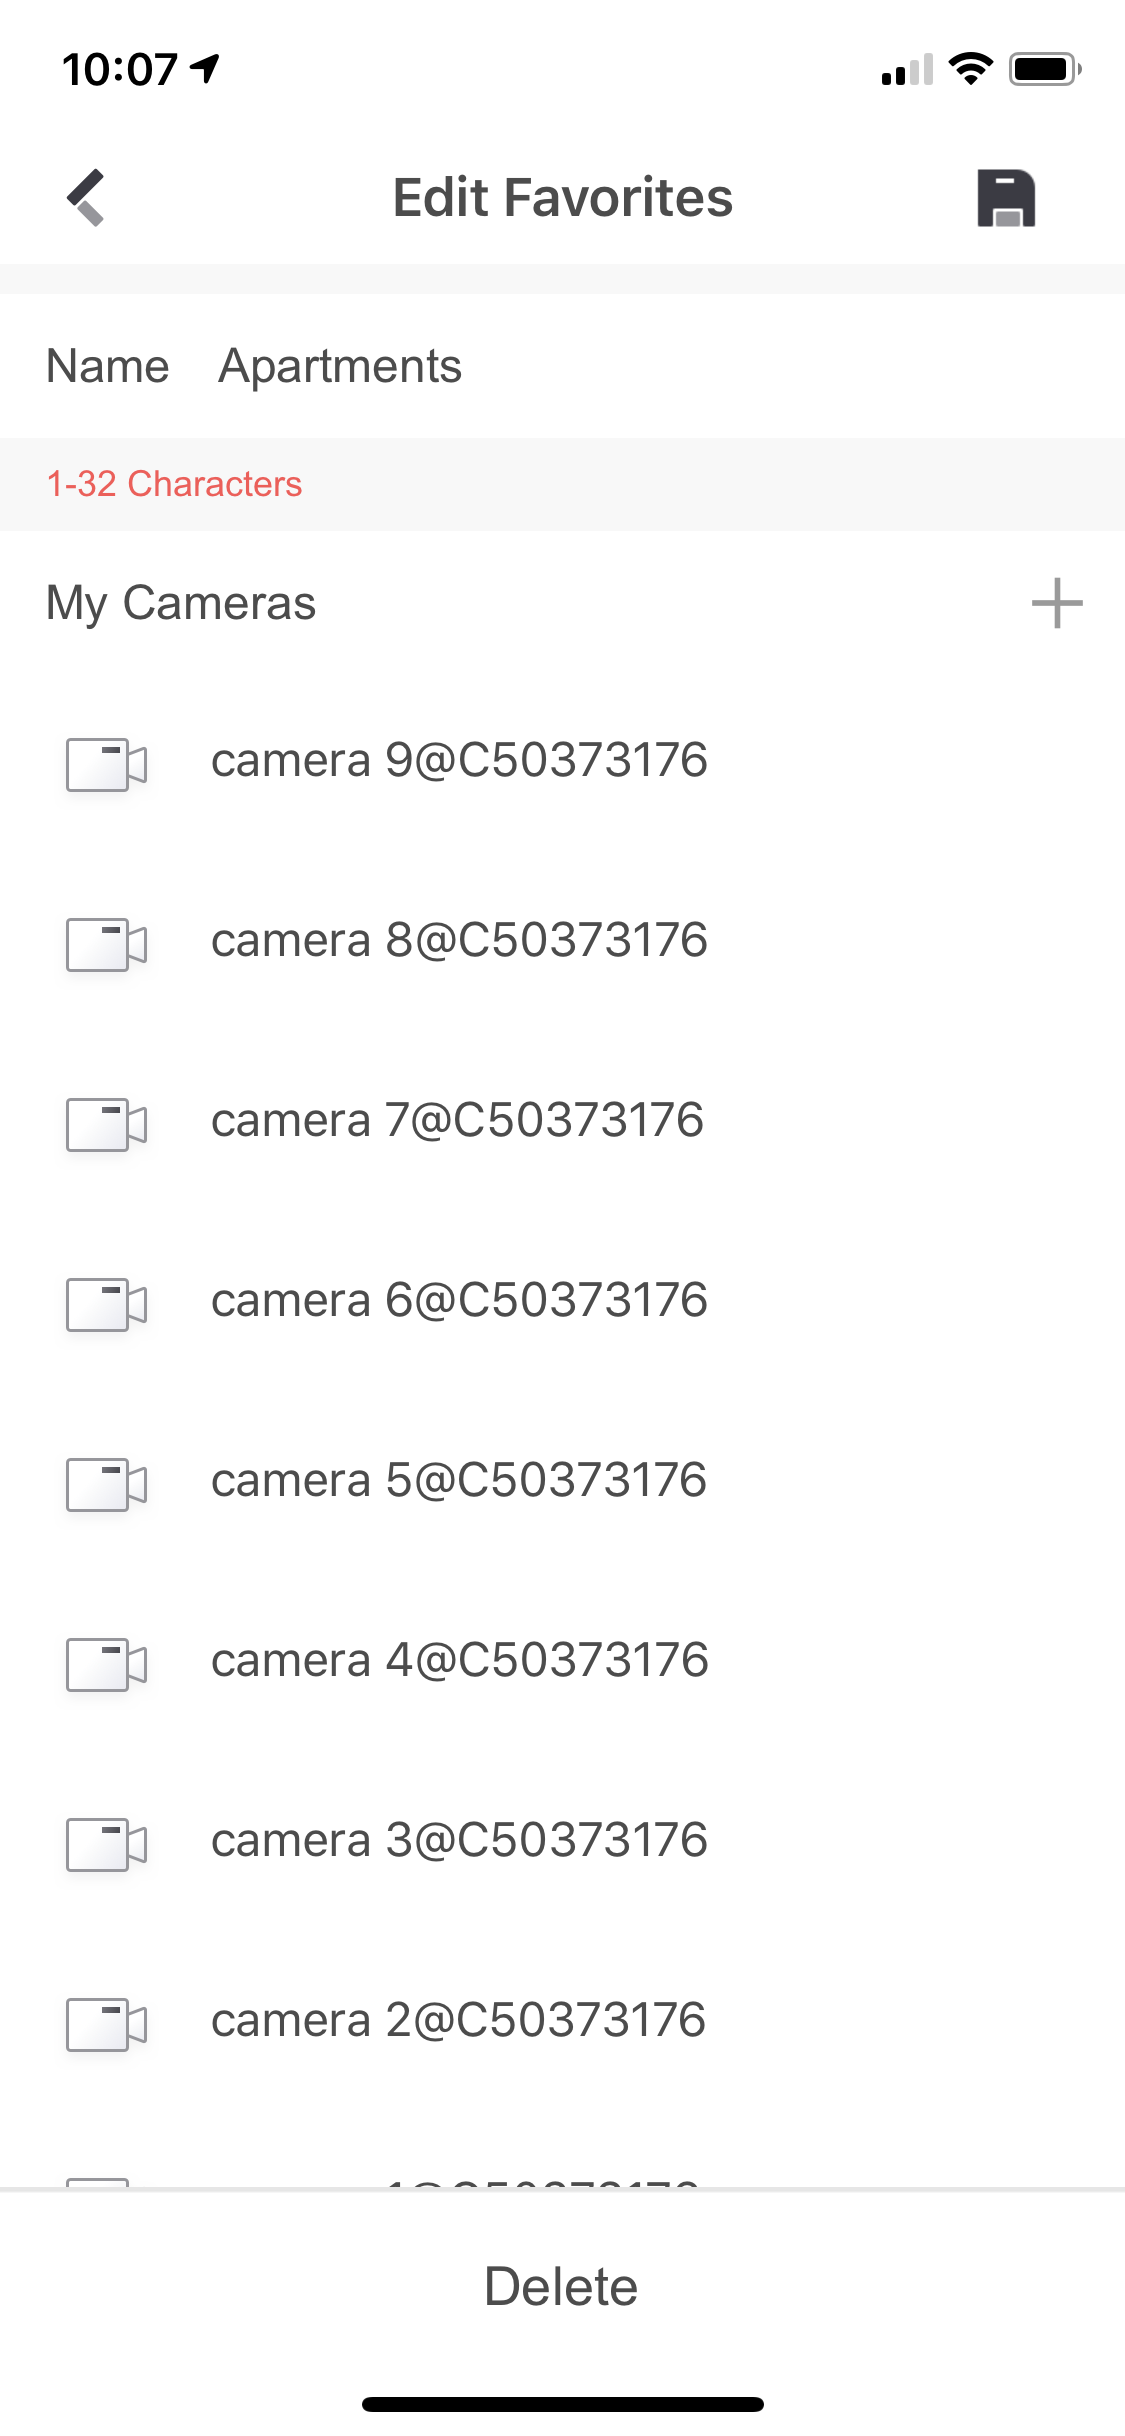Choose camera 7@C50373176 from list

point(457,1121)
